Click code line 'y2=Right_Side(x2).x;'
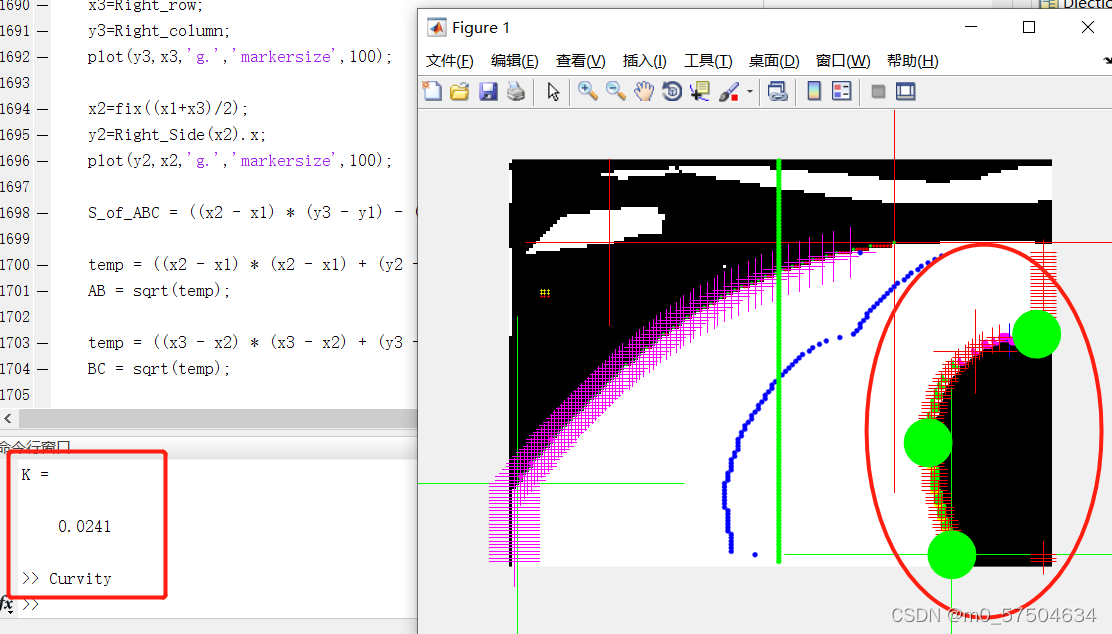This screenshot has height=634, width=1112. [177, 135]
